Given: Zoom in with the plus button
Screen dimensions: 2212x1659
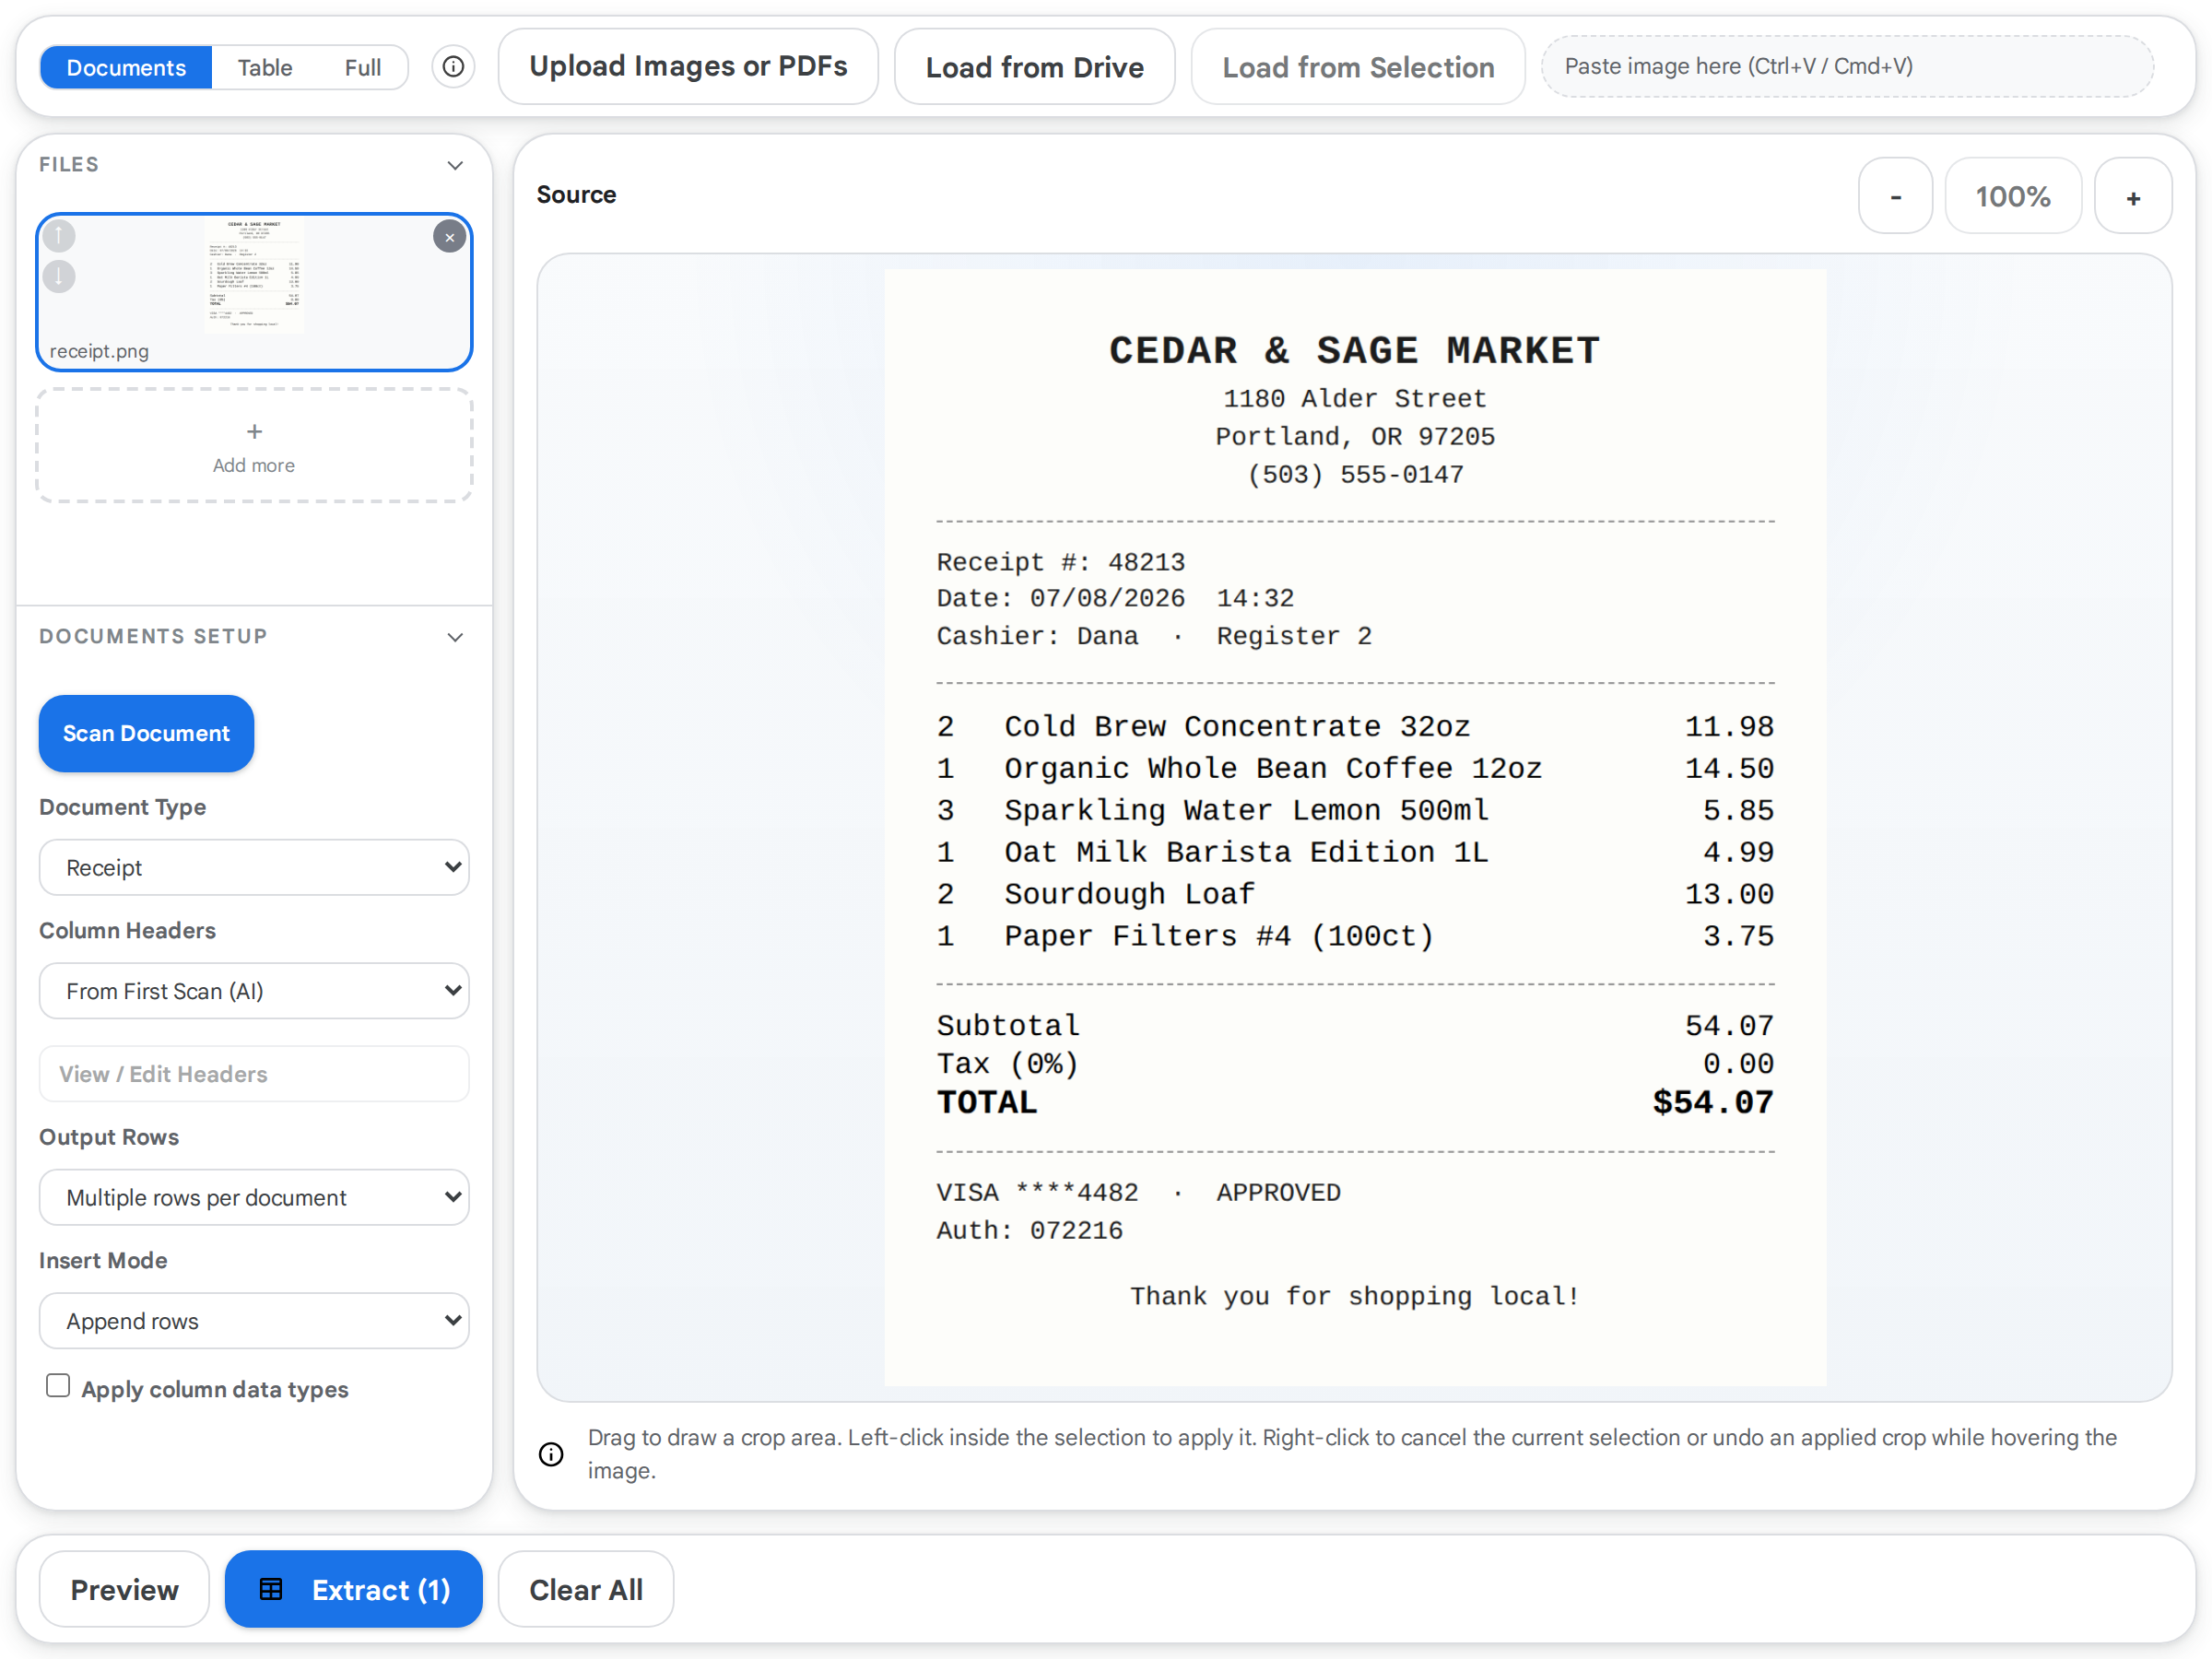Looking at the screenshot, I should (2134, 196).
